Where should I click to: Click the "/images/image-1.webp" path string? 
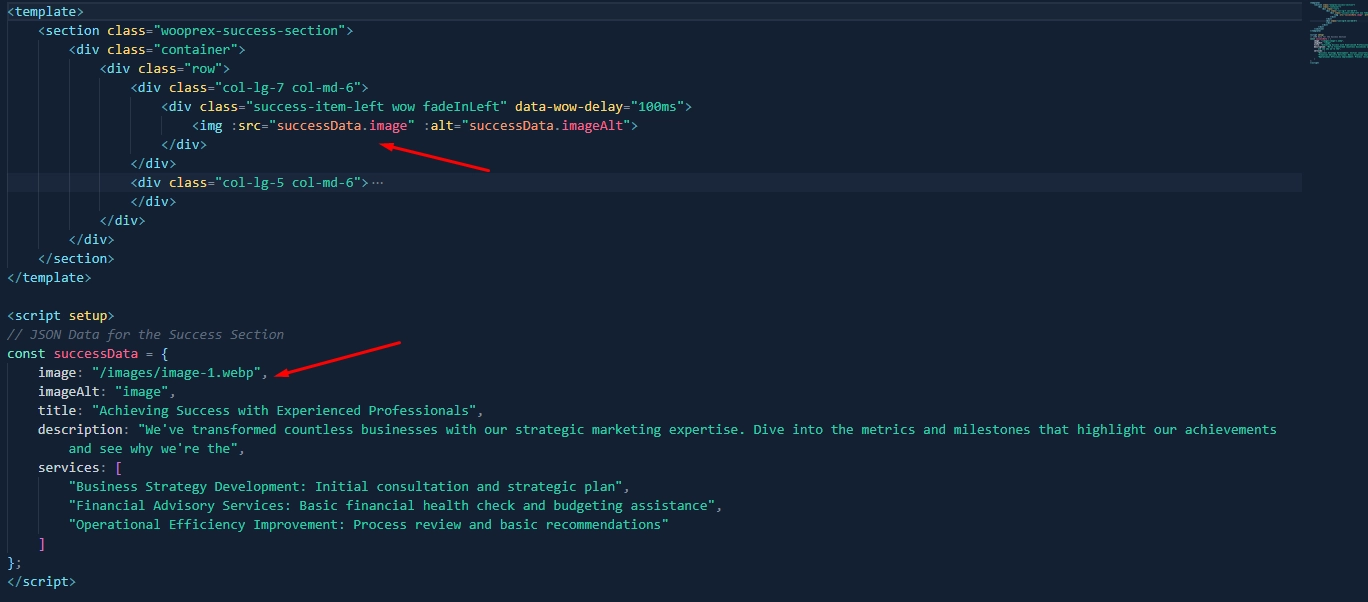pyautogui.click(x=180, y=372)
